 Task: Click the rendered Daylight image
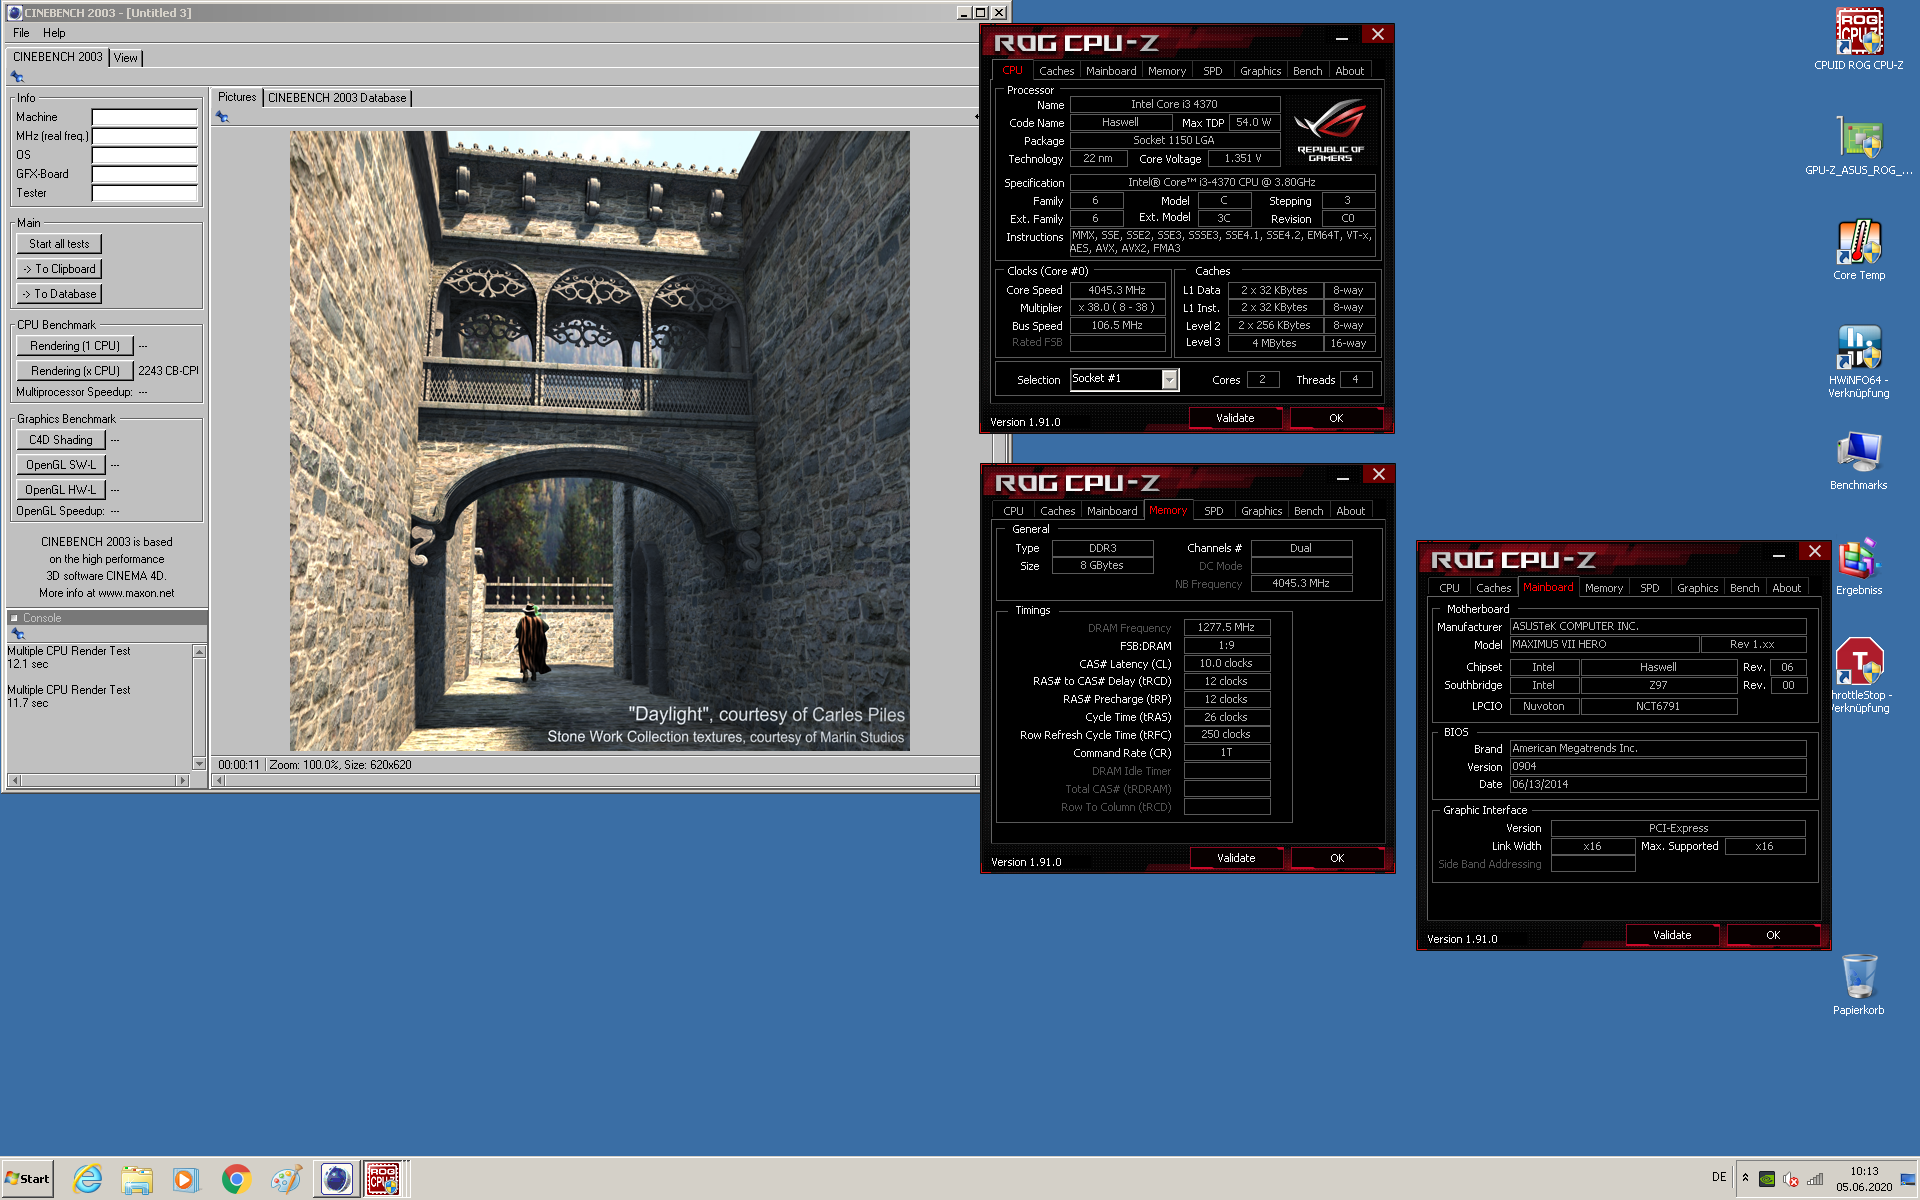pos(600,441)
